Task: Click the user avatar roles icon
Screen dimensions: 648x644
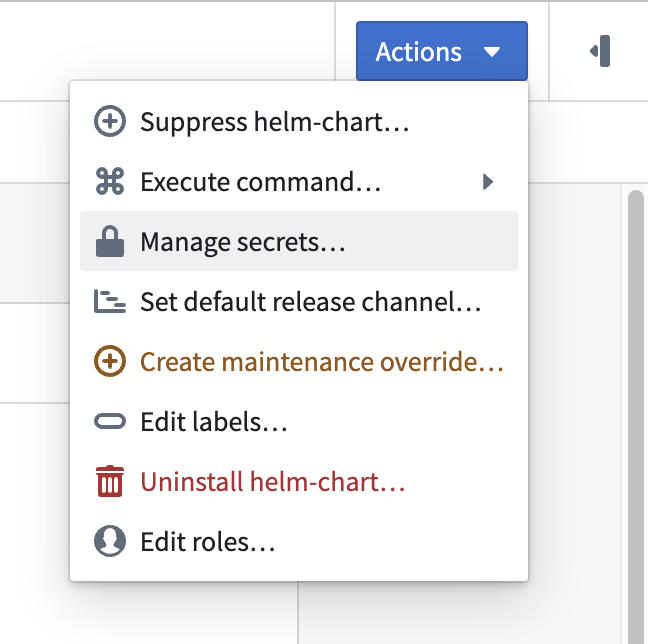Action: pyautogui.click(x=110, y=541)
